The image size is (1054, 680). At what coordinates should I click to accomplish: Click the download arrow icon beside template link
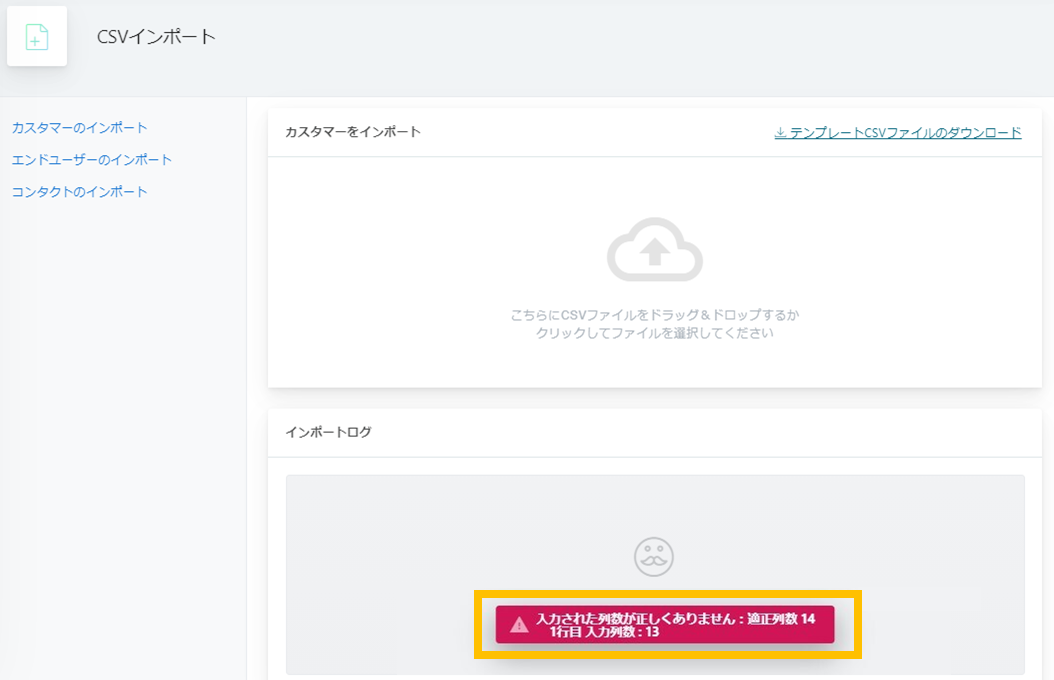pos(780,132)
